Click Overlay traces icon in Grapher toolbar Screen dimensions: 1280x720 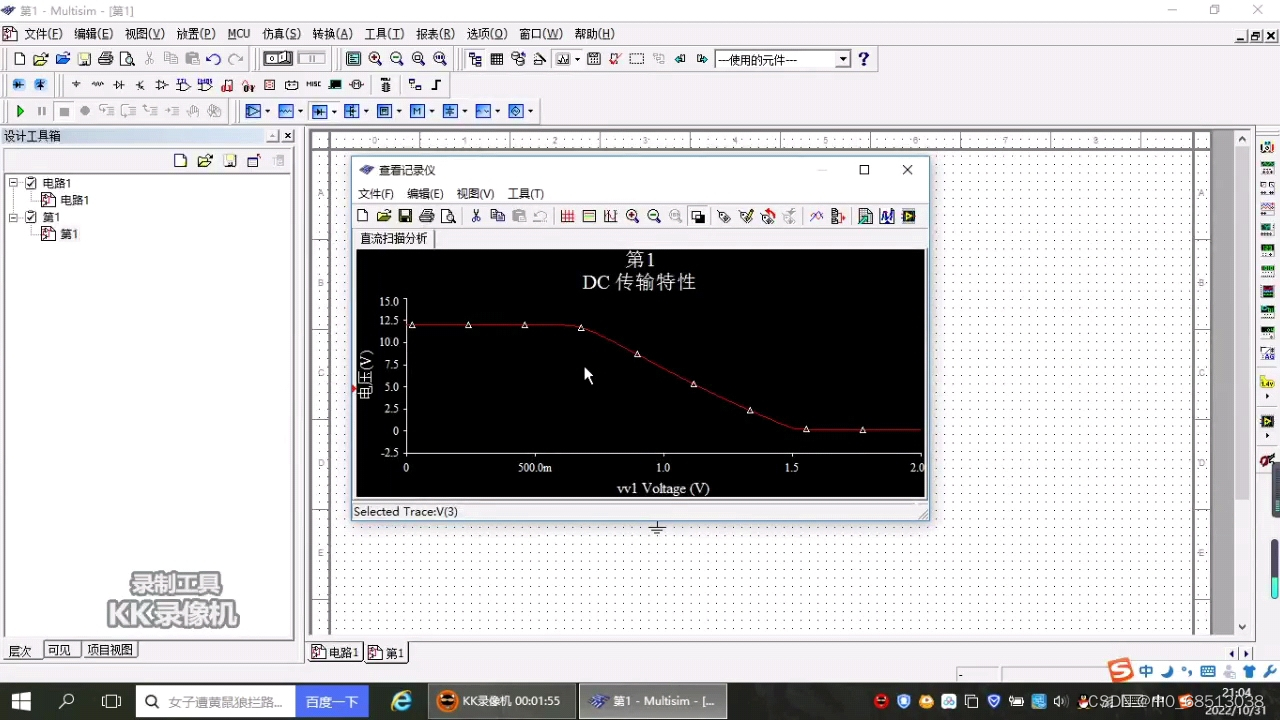(x=816, y=216)
